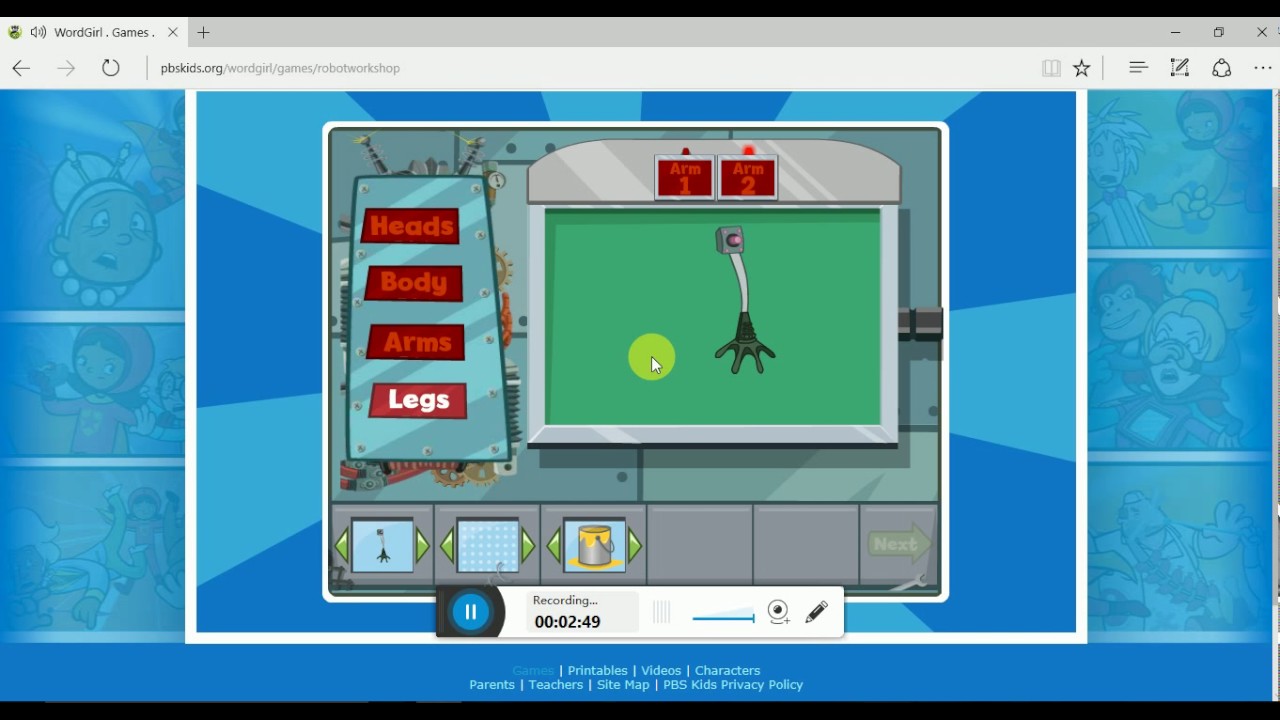This screenshot has width=1280, height=720.
Task: Select the Arm 2 indicator
Action: (748, 178)
